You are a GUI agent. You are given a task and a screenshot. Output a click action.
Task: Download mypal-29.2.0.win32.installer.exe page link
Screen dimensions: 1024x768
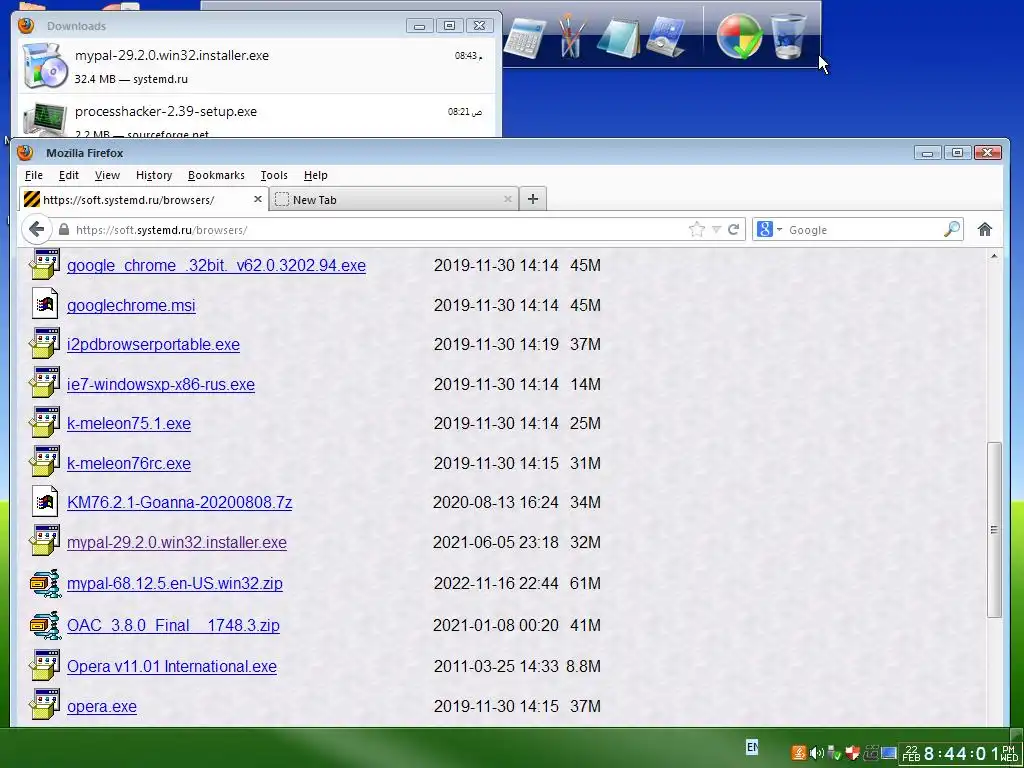(176, 542)
